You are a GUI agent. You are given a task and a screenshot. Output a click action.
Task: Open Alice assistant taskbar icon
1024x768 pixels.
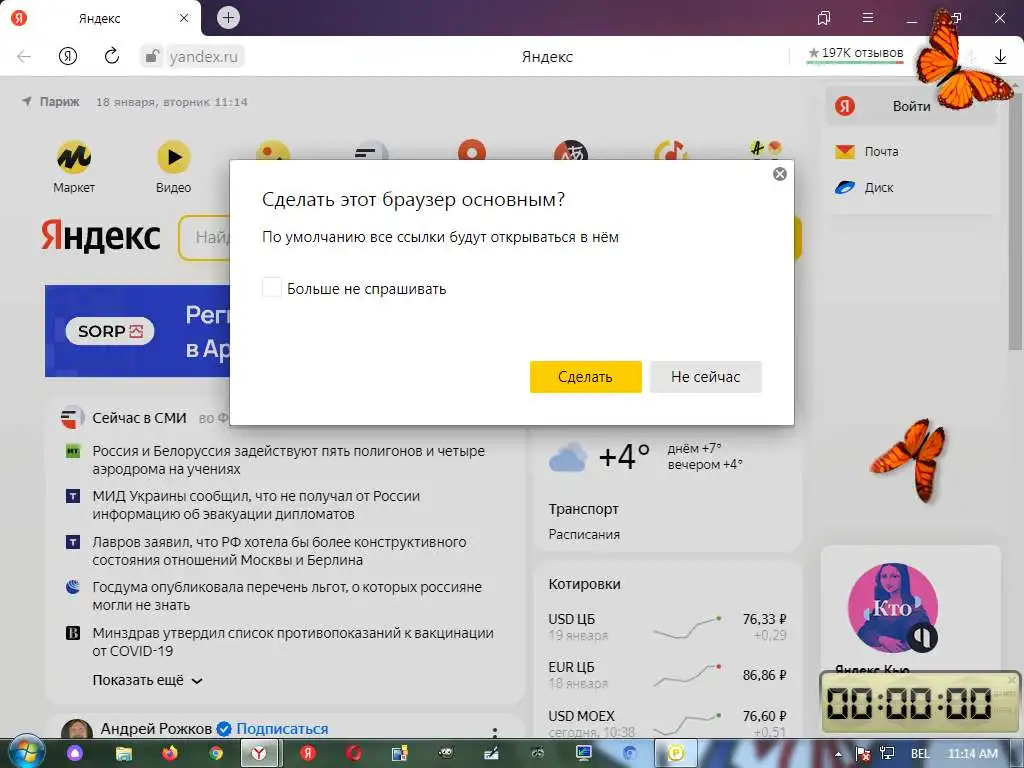tap(75, 753)
